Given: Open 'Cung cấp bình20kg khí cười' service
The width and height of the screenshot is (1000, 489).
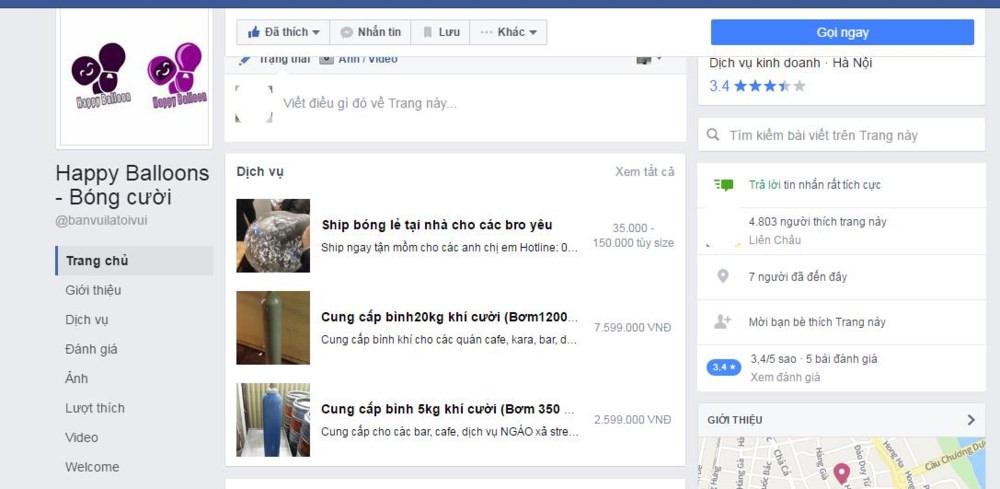Looking at the screenshot, I should (450, 317).
